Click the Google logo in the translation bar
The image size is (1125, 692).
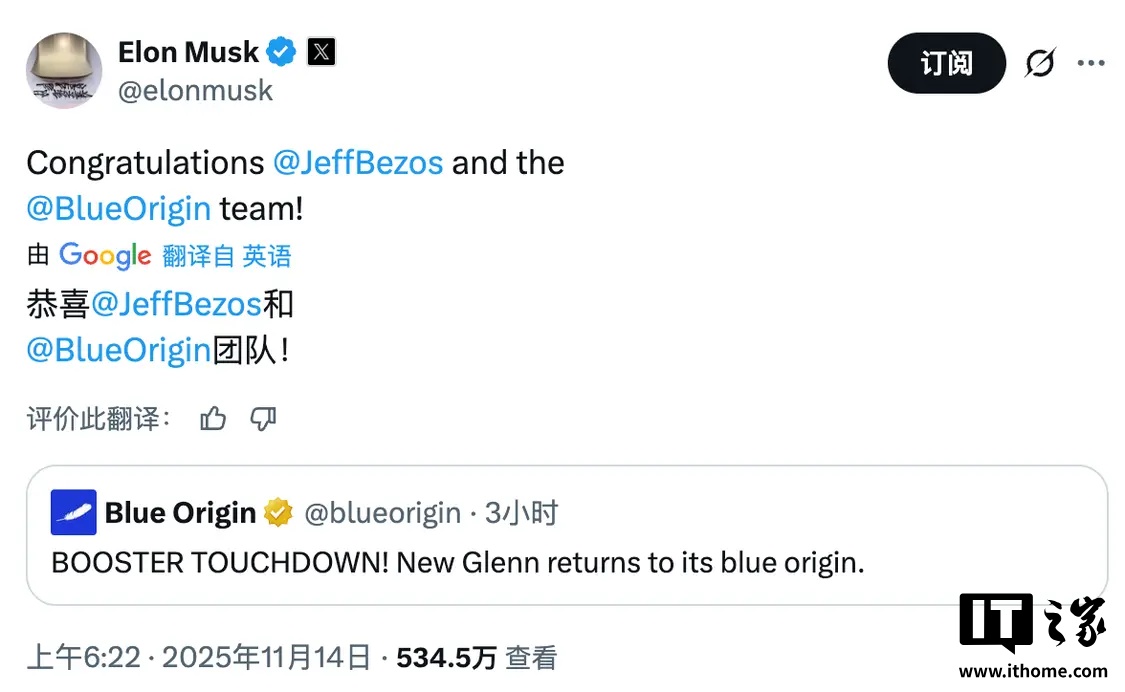tap(105, 255)
